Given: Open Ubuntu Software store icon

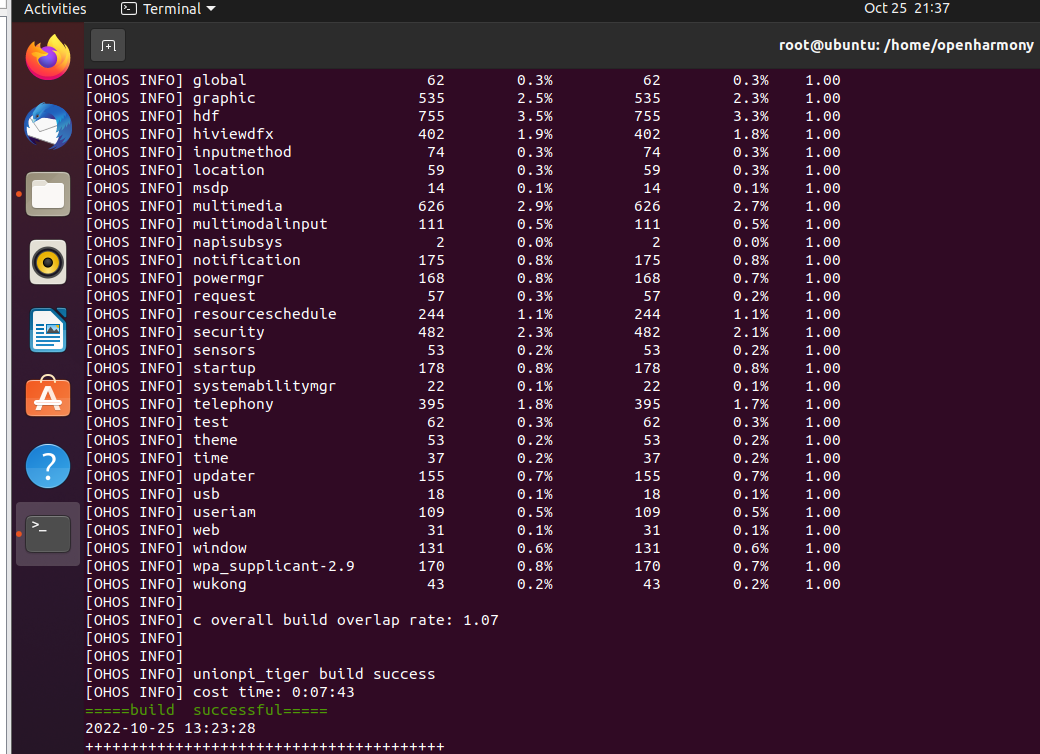Looking at the screenshot, I should (x=48, y=396).
